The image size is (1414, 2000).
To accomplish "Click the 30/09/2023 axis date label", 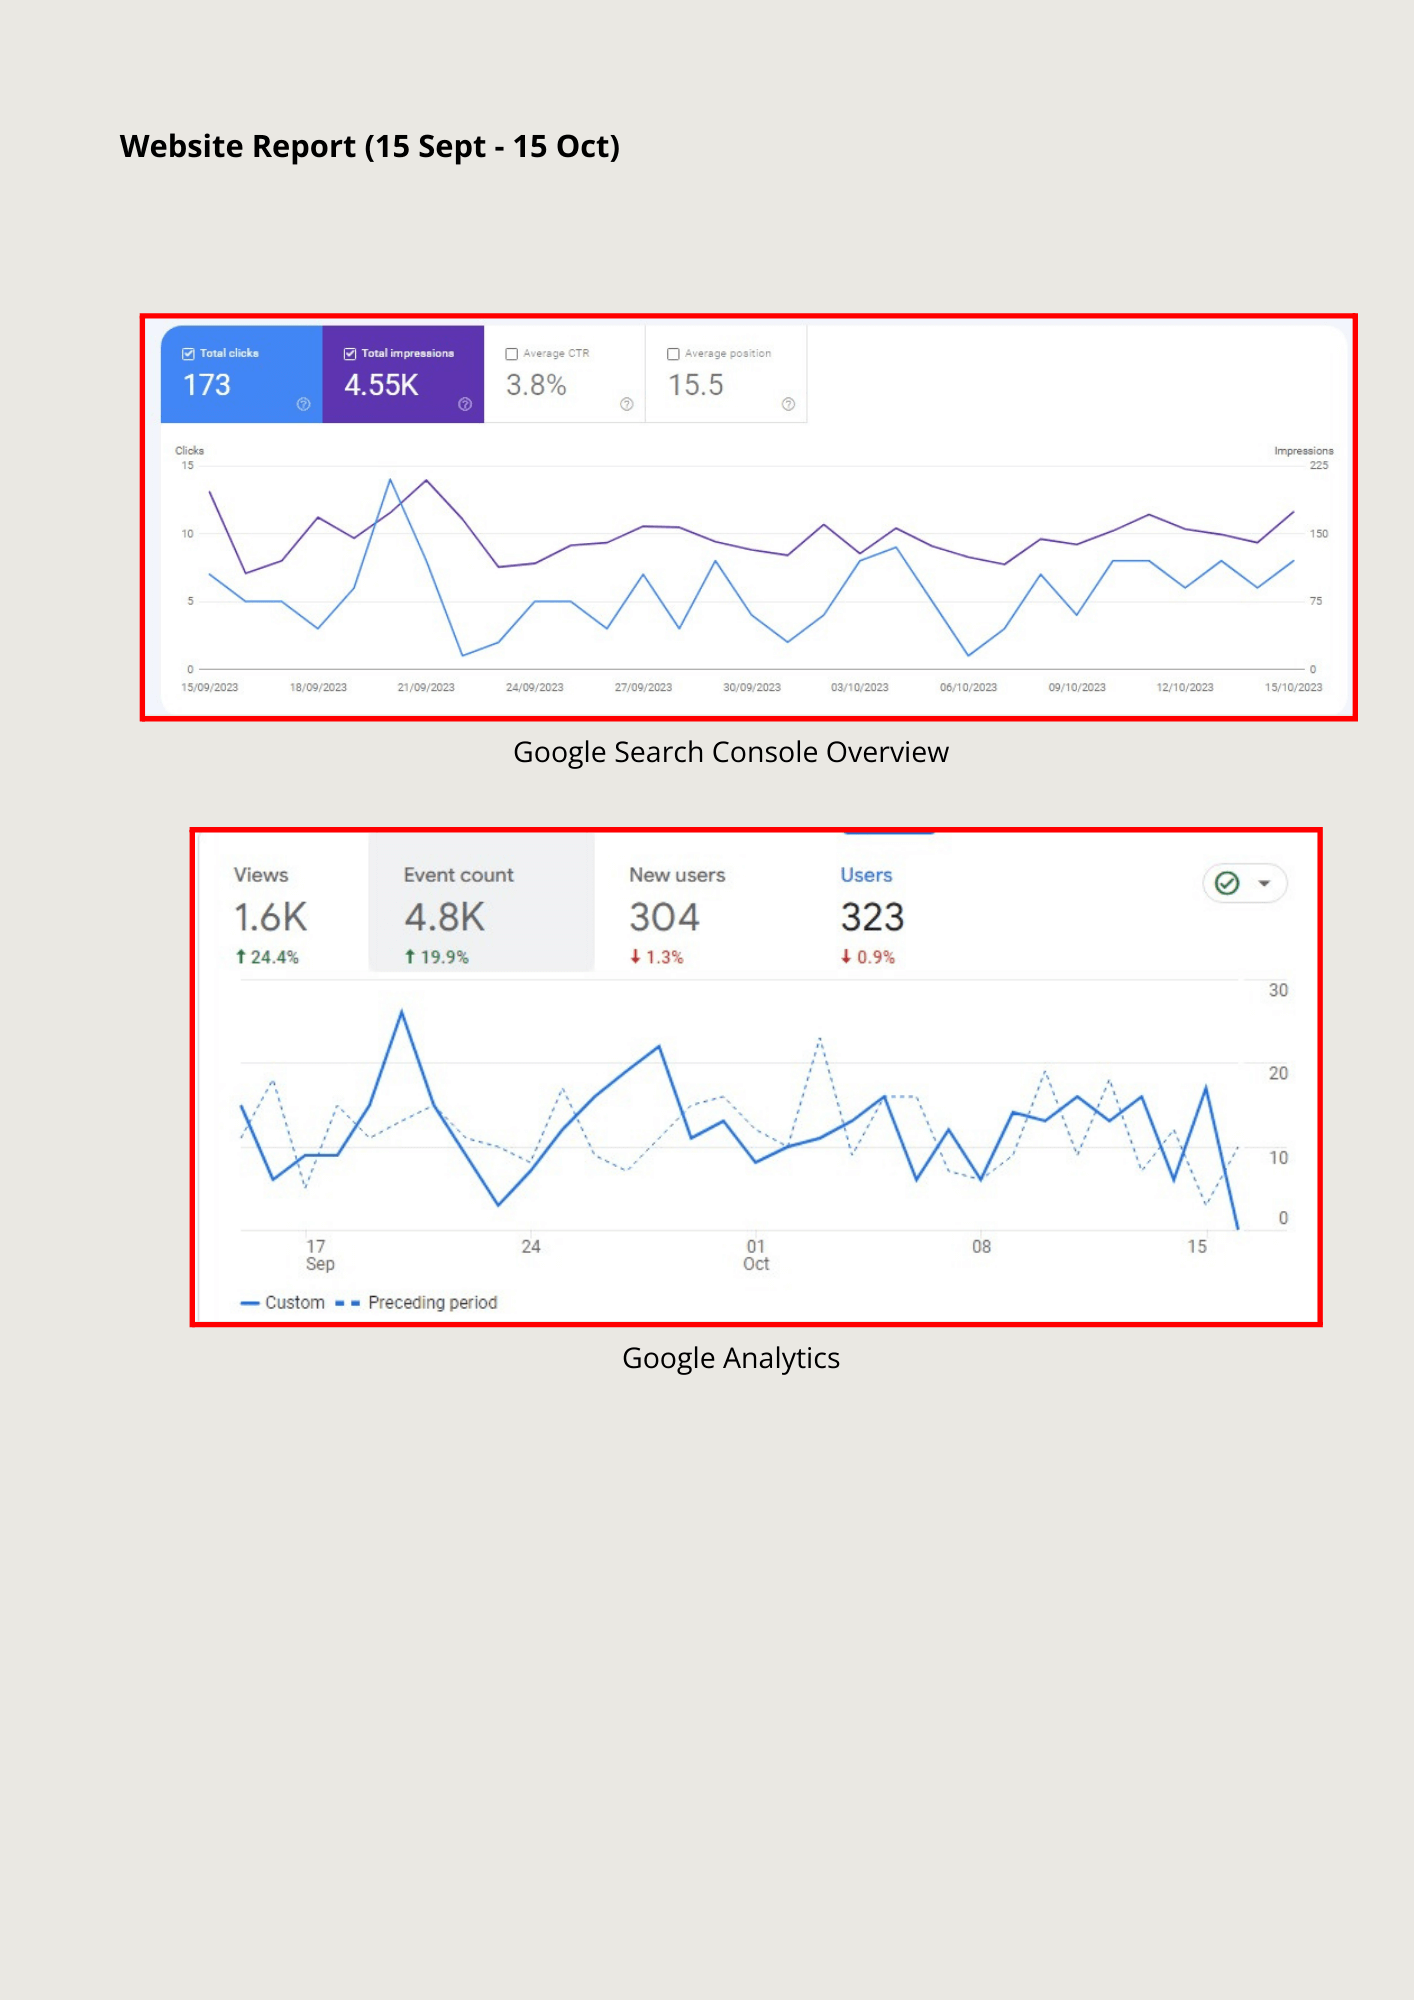I will point(752,687).
